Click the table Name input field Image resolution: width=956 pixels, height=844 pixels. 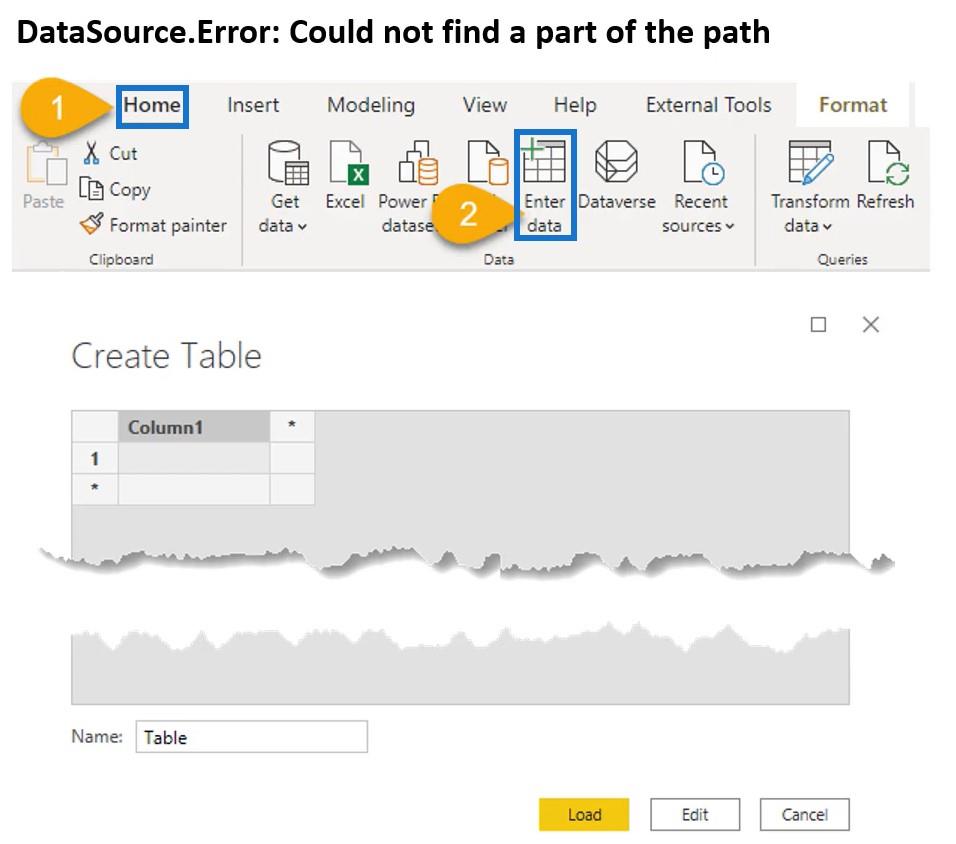(x=251, y=737)
